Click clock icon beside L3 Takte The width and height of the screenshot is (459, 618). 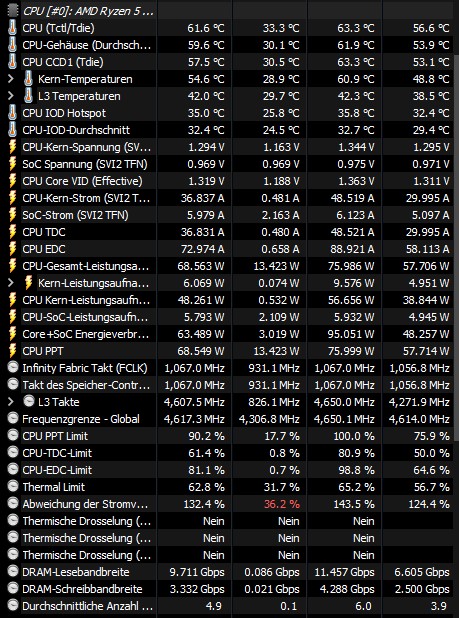pyautogui.click(x=28, y=402)
